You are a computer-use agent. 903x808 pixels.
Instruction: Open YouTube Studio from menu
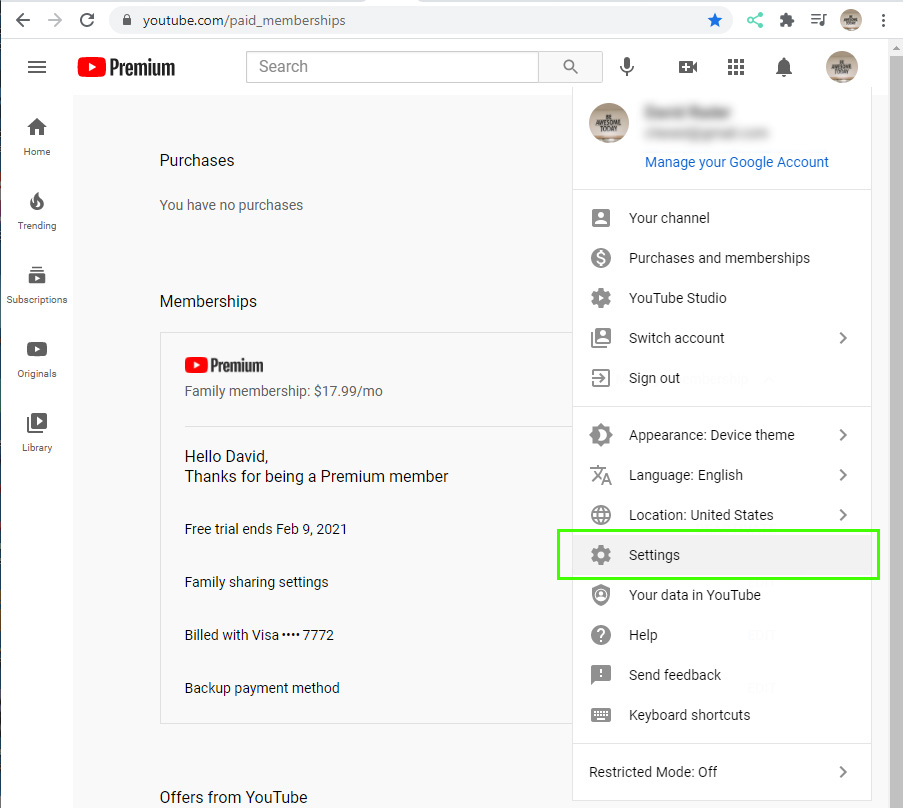[x=722, y=298]
